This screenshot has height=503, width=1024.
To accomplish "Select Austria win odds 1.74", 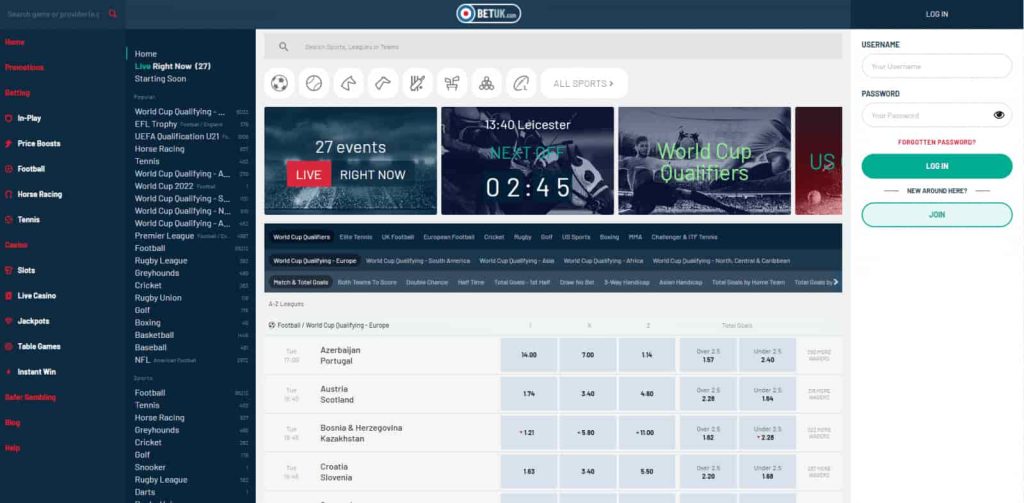I will 528,394.
